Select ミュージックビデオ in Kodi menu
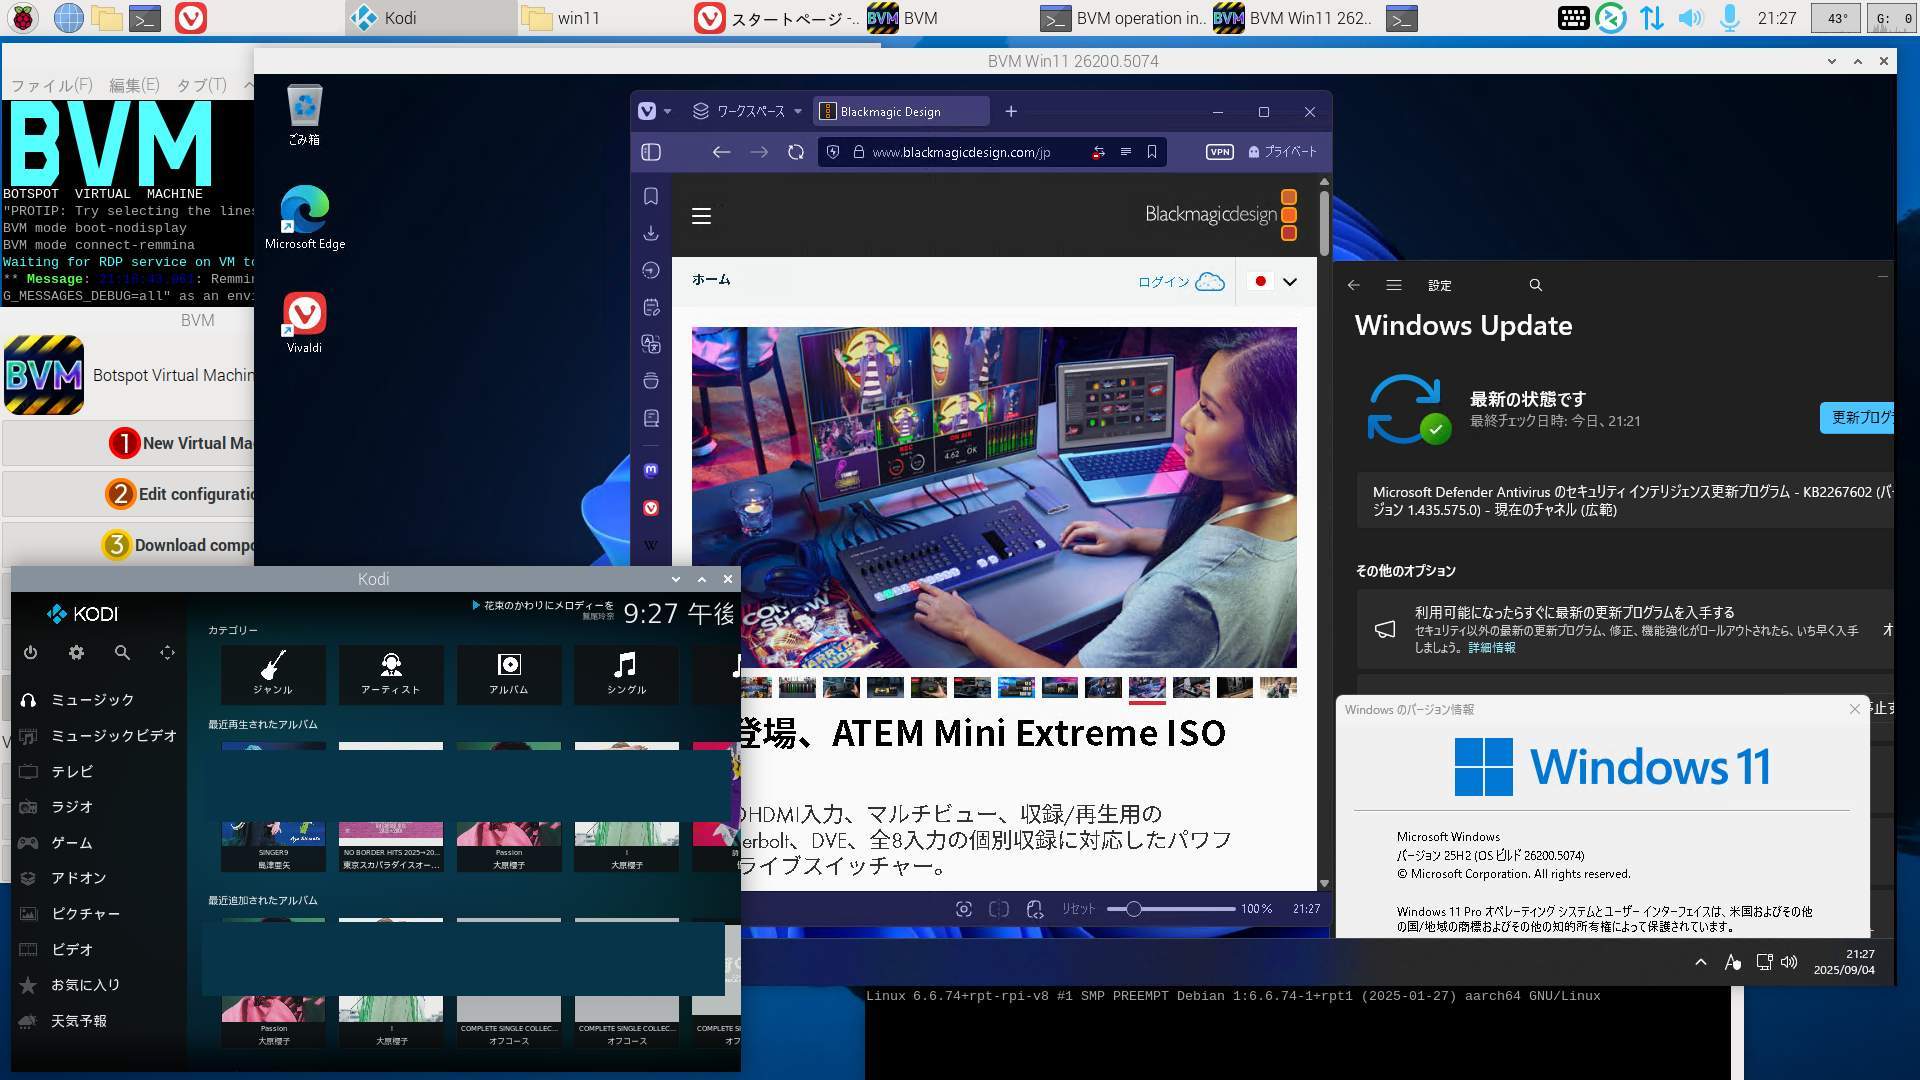The image size is (1920, 1080). pos(113,736)
